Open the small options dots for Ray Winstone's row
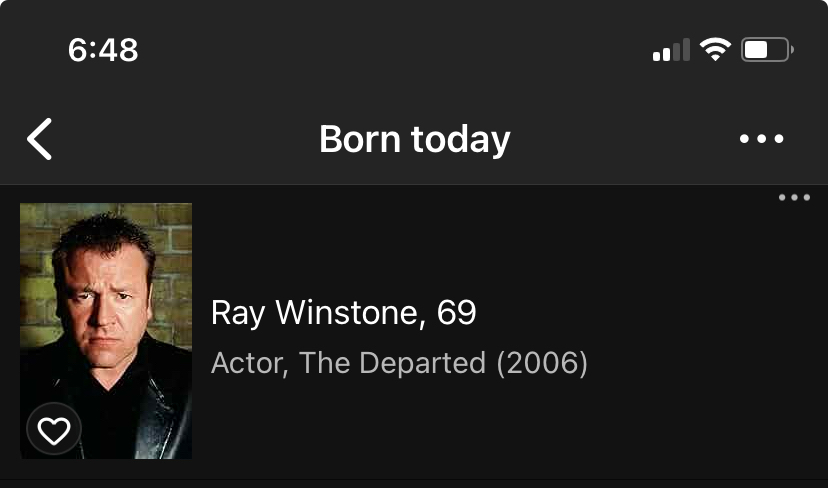 coord(794,197)
